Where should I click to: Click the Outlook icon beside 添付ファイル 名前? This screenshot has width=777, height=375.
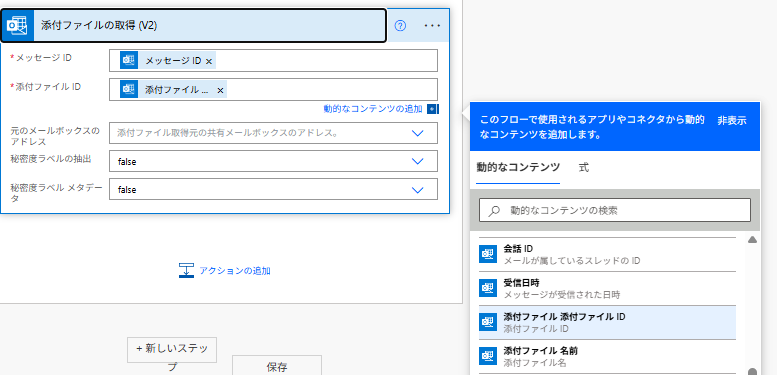488,356
